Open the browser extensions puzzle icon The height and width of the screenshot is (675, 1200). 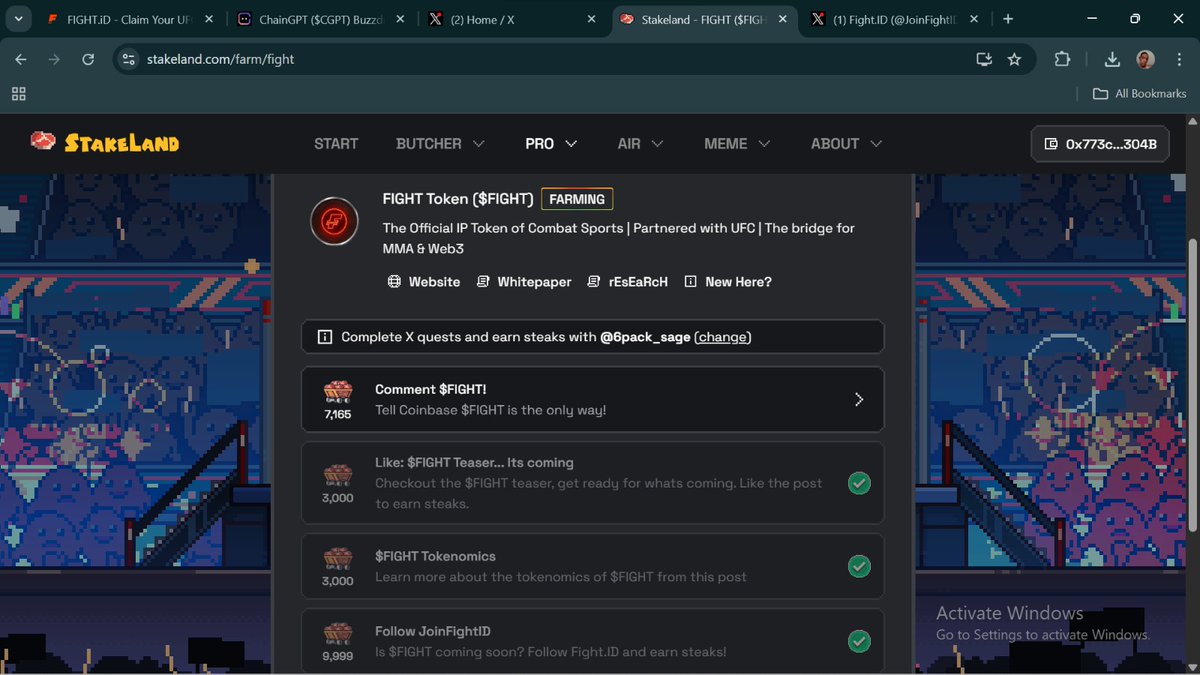pos(1062,59)
